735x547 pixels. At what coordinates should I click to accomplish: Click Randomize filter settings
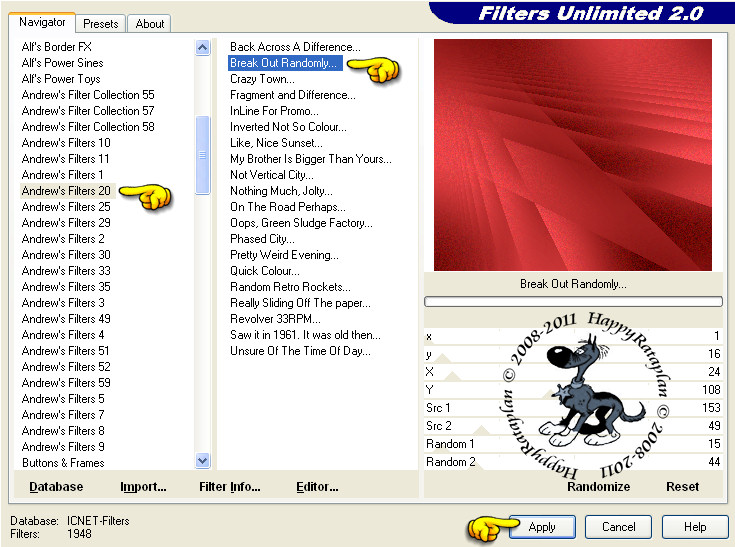click(598, 487)
